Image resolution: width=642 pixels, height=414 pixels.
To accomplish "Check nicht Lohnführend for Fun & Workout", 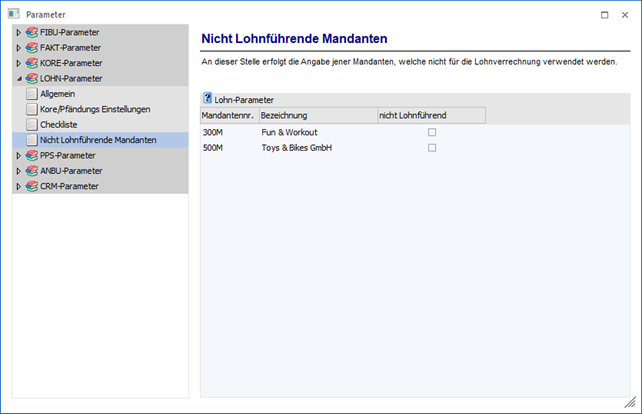I will (x=432, y=132).
